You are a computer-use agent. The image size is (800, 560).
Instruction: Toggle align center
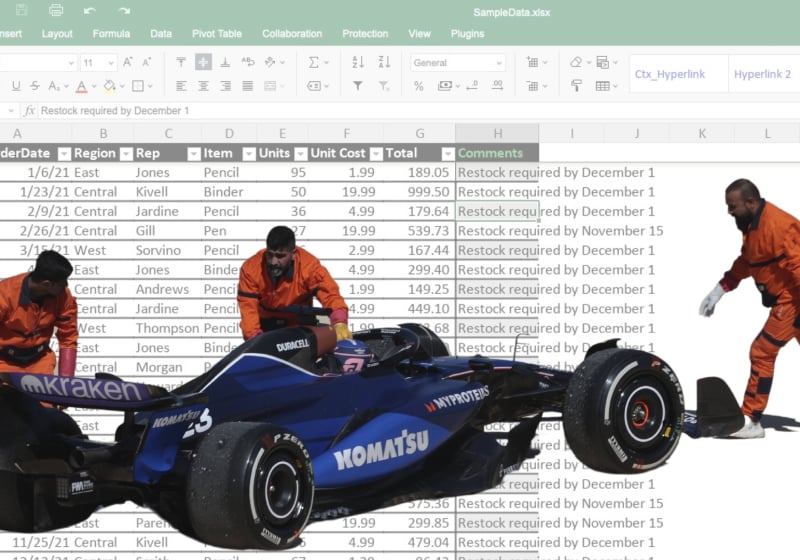(203, 86)
